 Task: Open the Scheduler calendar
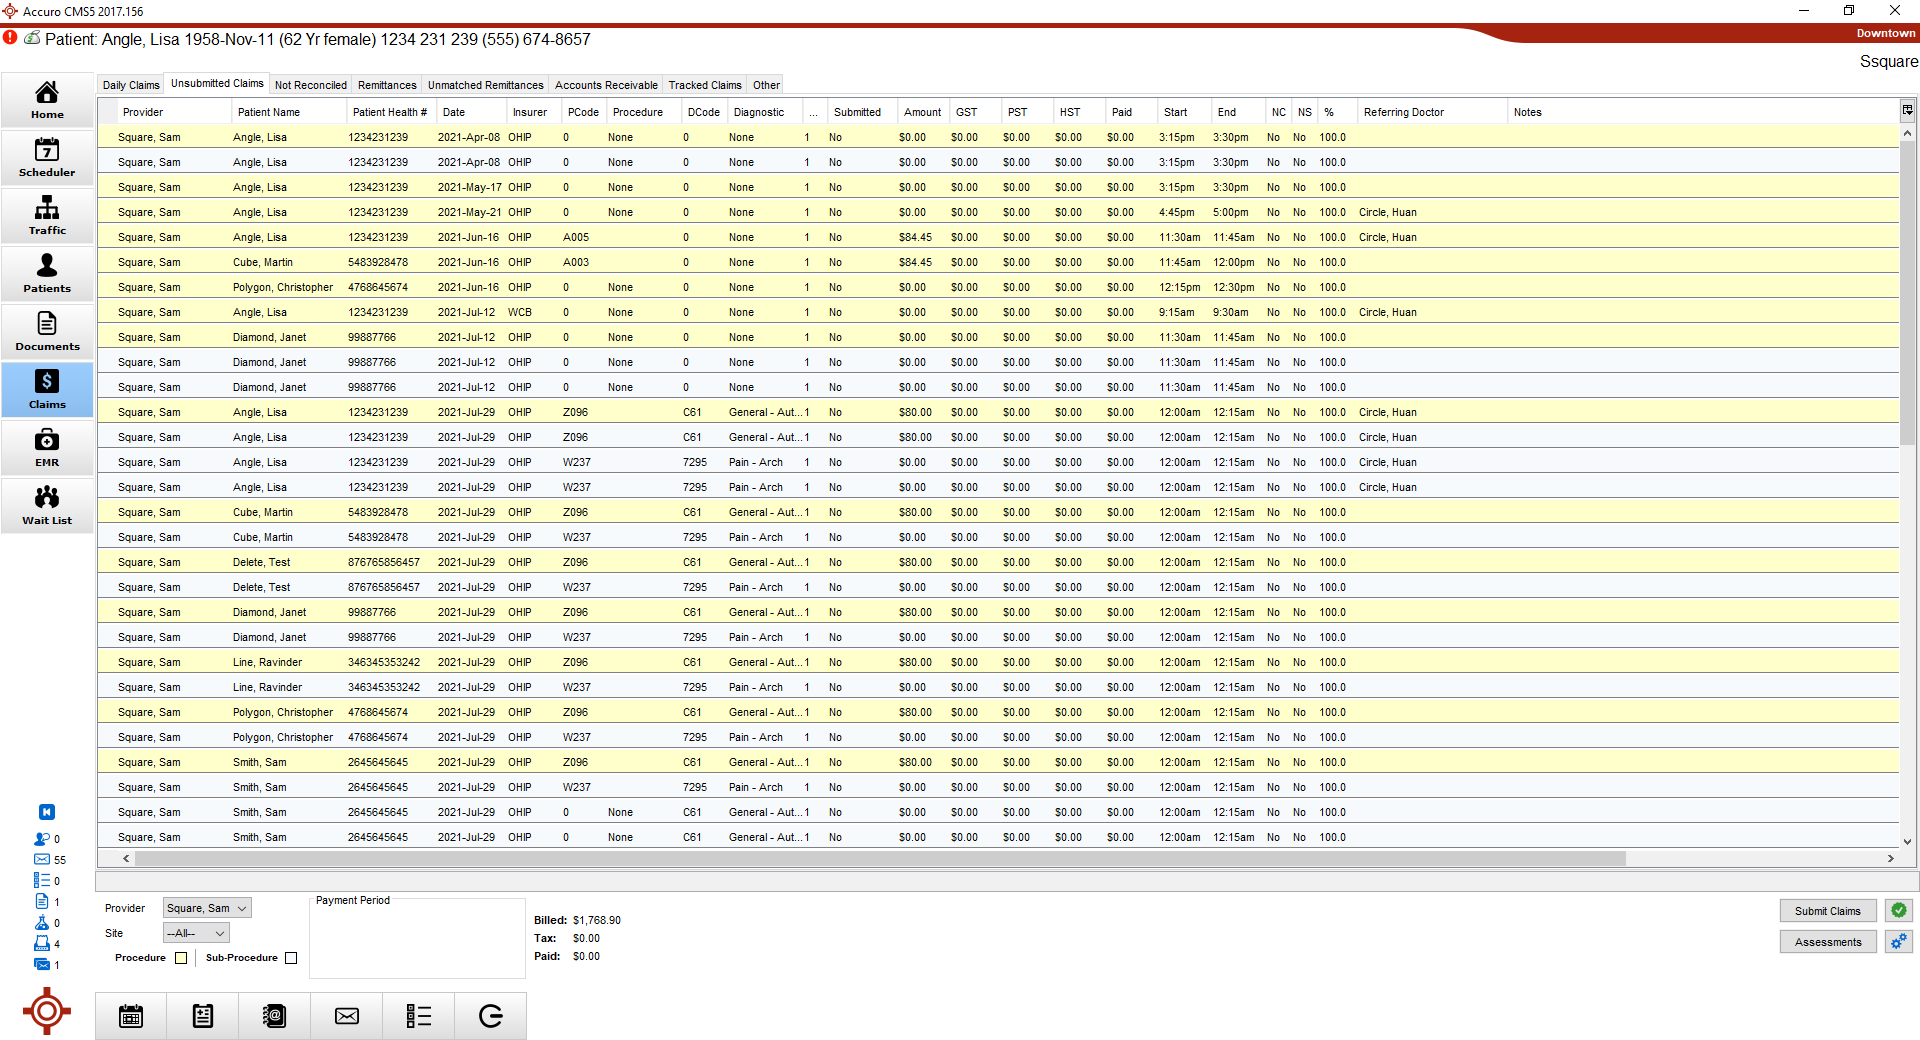pyautogui.click(x=47, y=157)
